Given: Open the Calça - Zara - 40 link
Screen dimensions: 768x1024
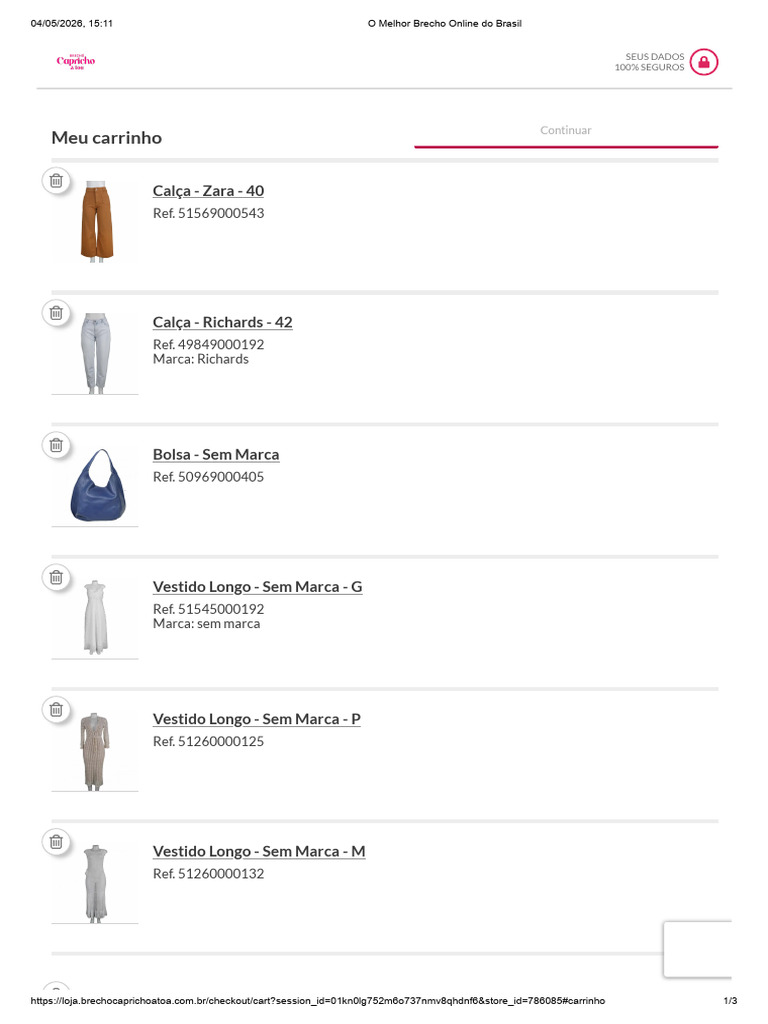Looking at the screenshot, I should [208, 191].
